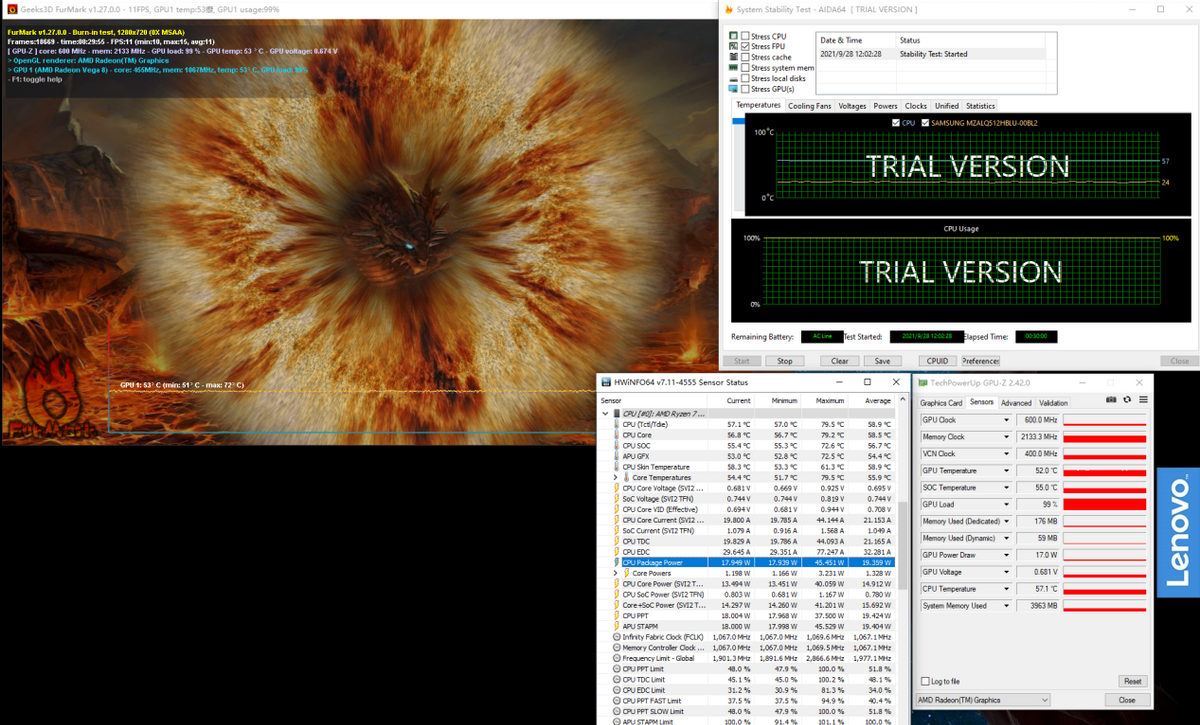This screenshot has width=1200, height=725.
Task: Click the AMD Ryzen 7 CPU chip icon
Action: tap(616, 413)
